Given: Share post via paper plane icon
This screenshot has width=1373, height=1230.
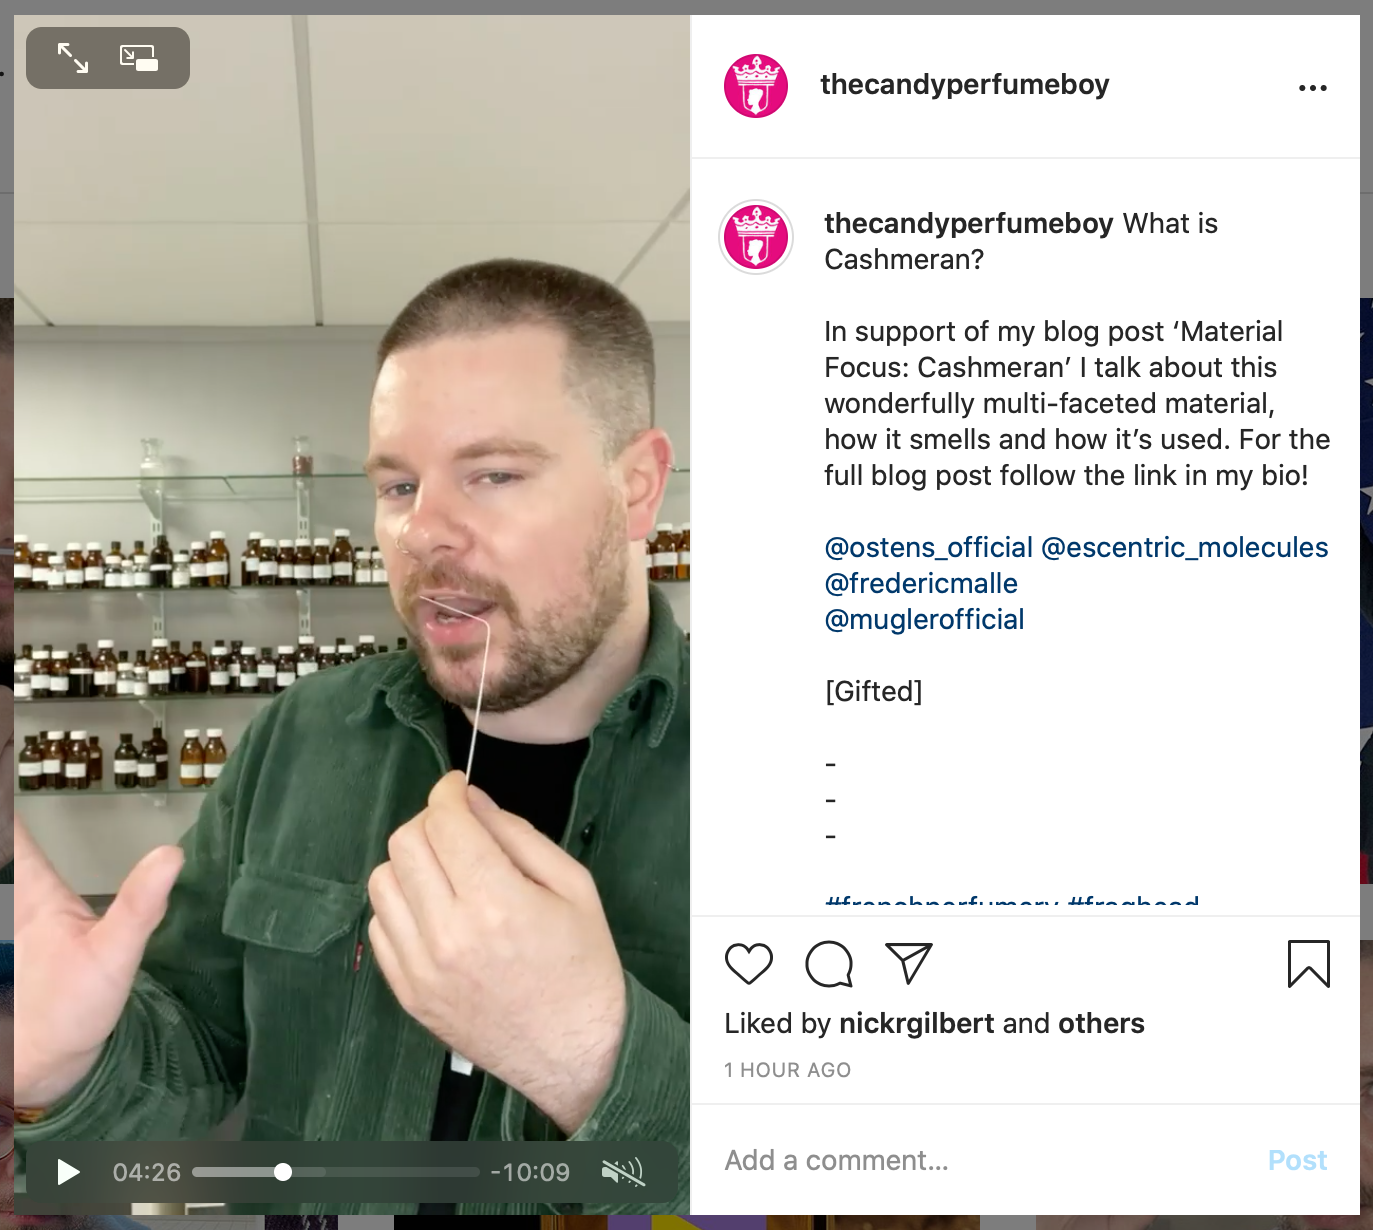Looking at the screenshot, I should coord(909,963).
